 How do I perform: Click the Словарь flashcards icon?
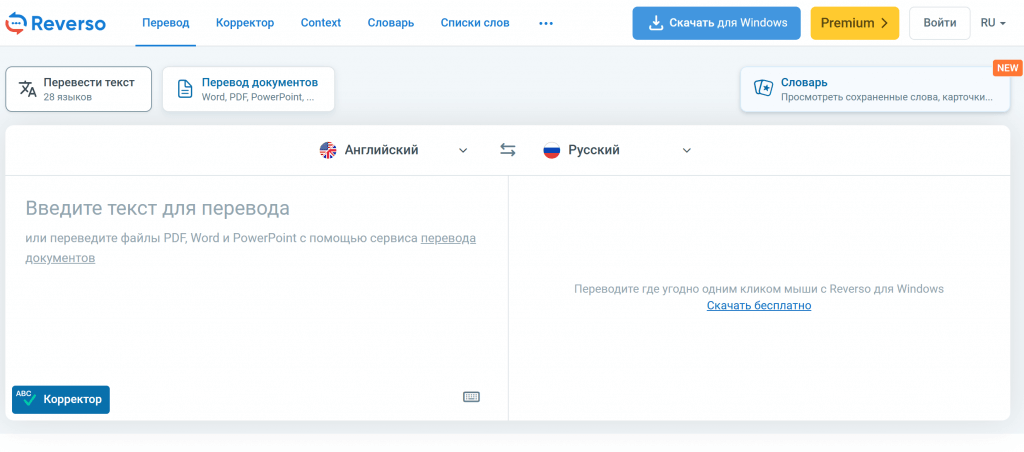tap(763, 89)
